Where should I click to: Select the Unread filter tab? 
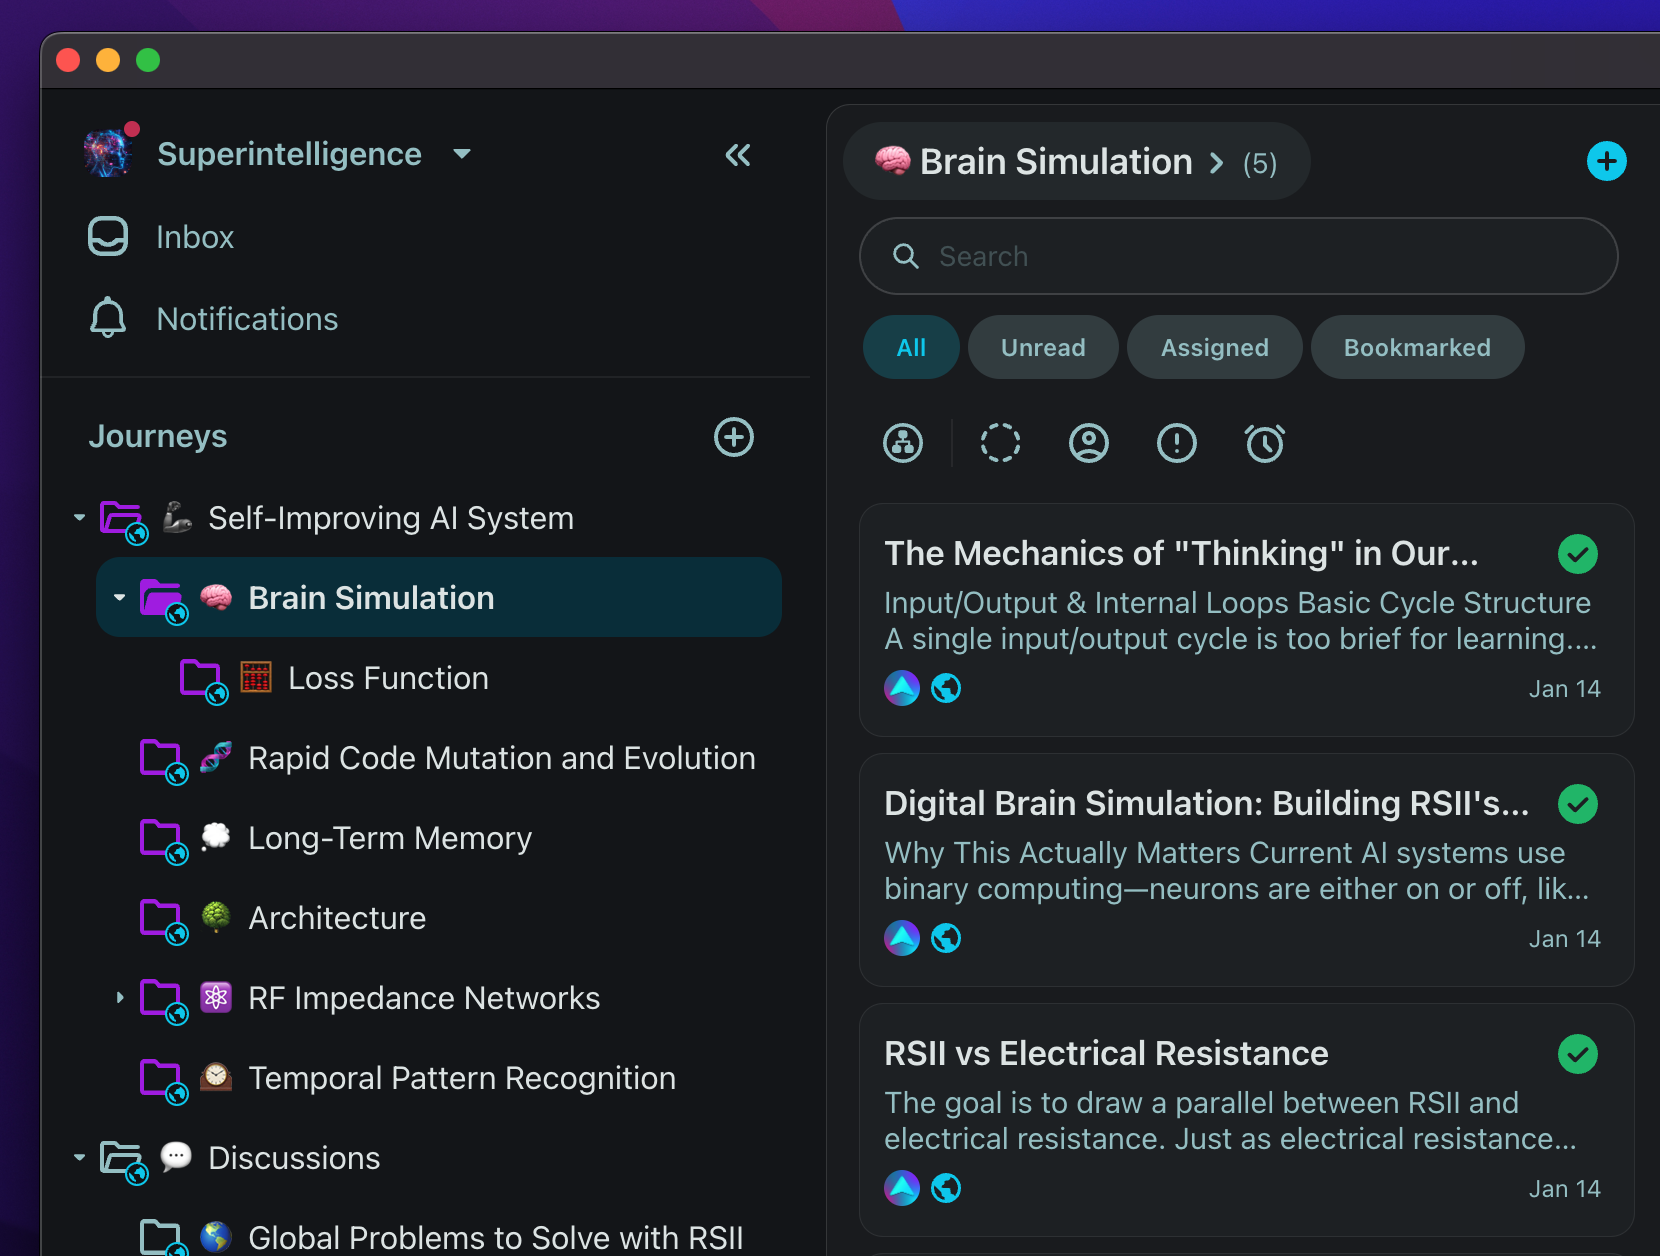[x=1043, y=347]
